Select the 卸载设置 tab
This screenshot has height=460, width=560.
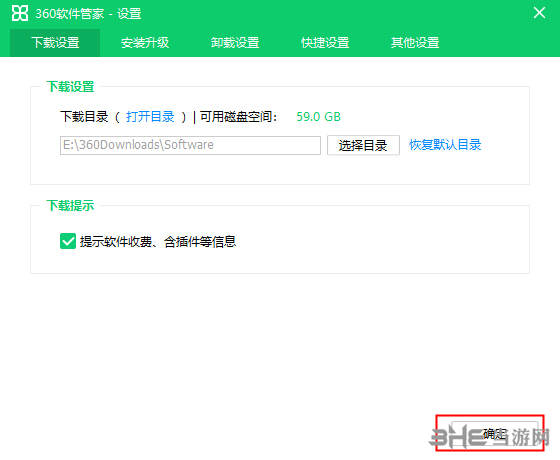coord(235,43)
